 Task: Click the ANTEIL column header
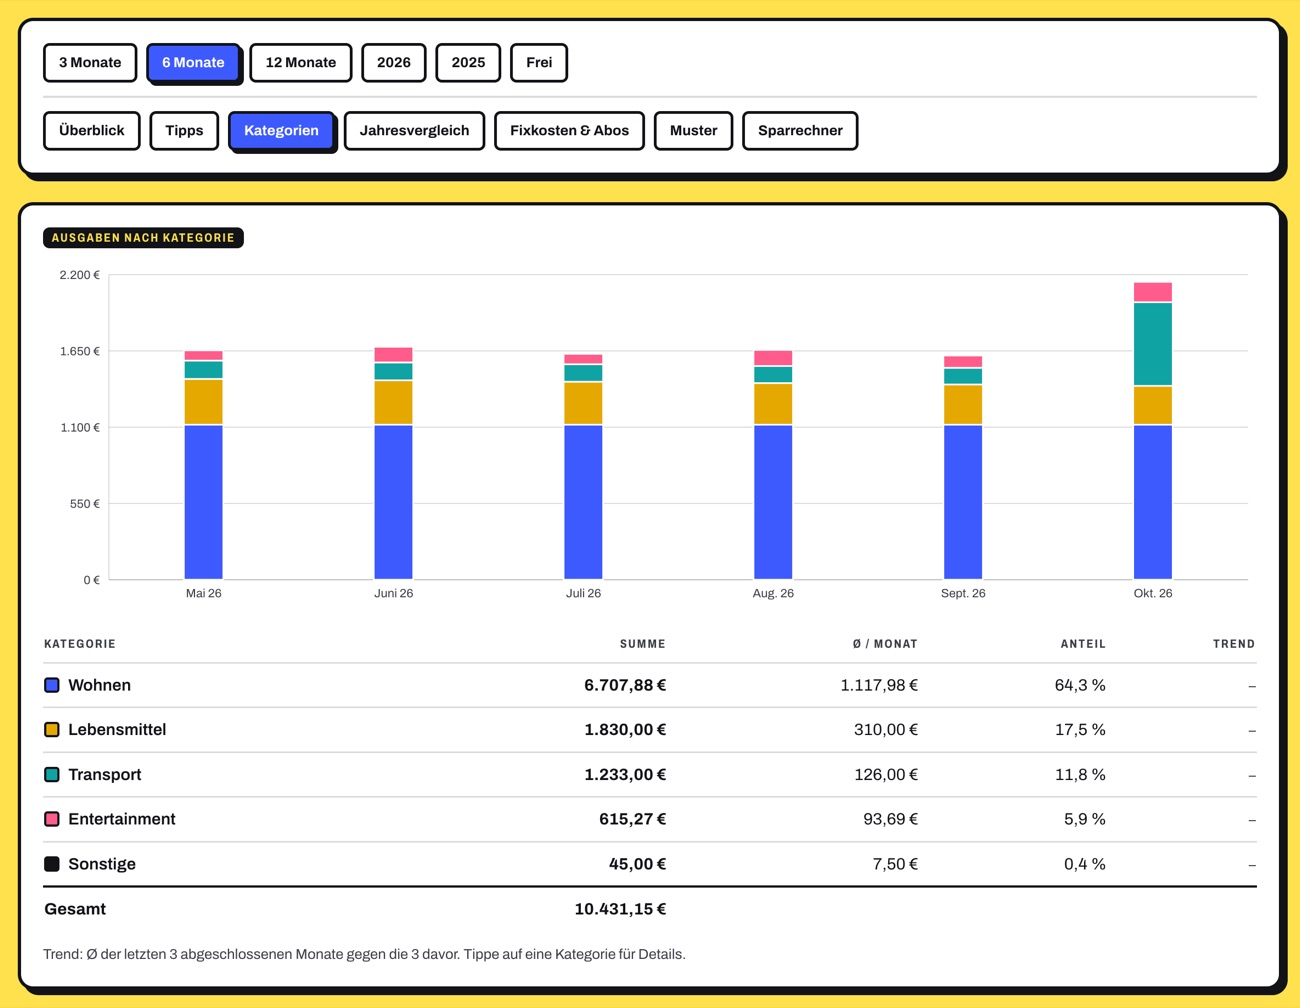1083,644
